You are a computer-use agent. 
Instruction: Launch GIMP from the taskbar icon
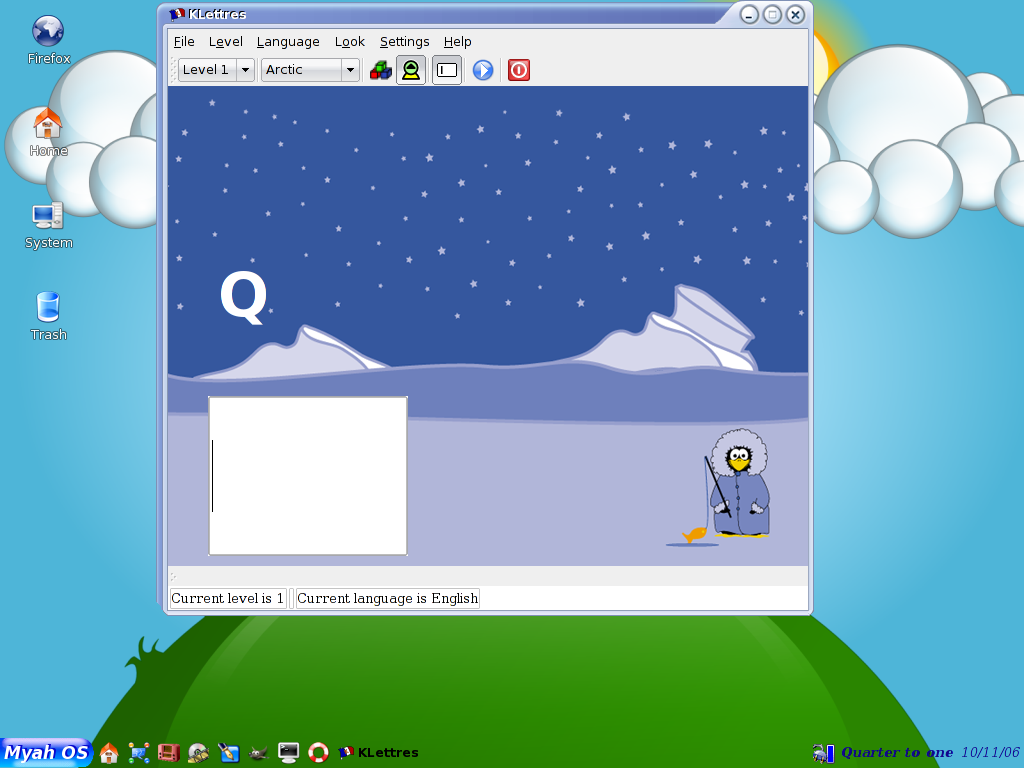pos(259,752)
